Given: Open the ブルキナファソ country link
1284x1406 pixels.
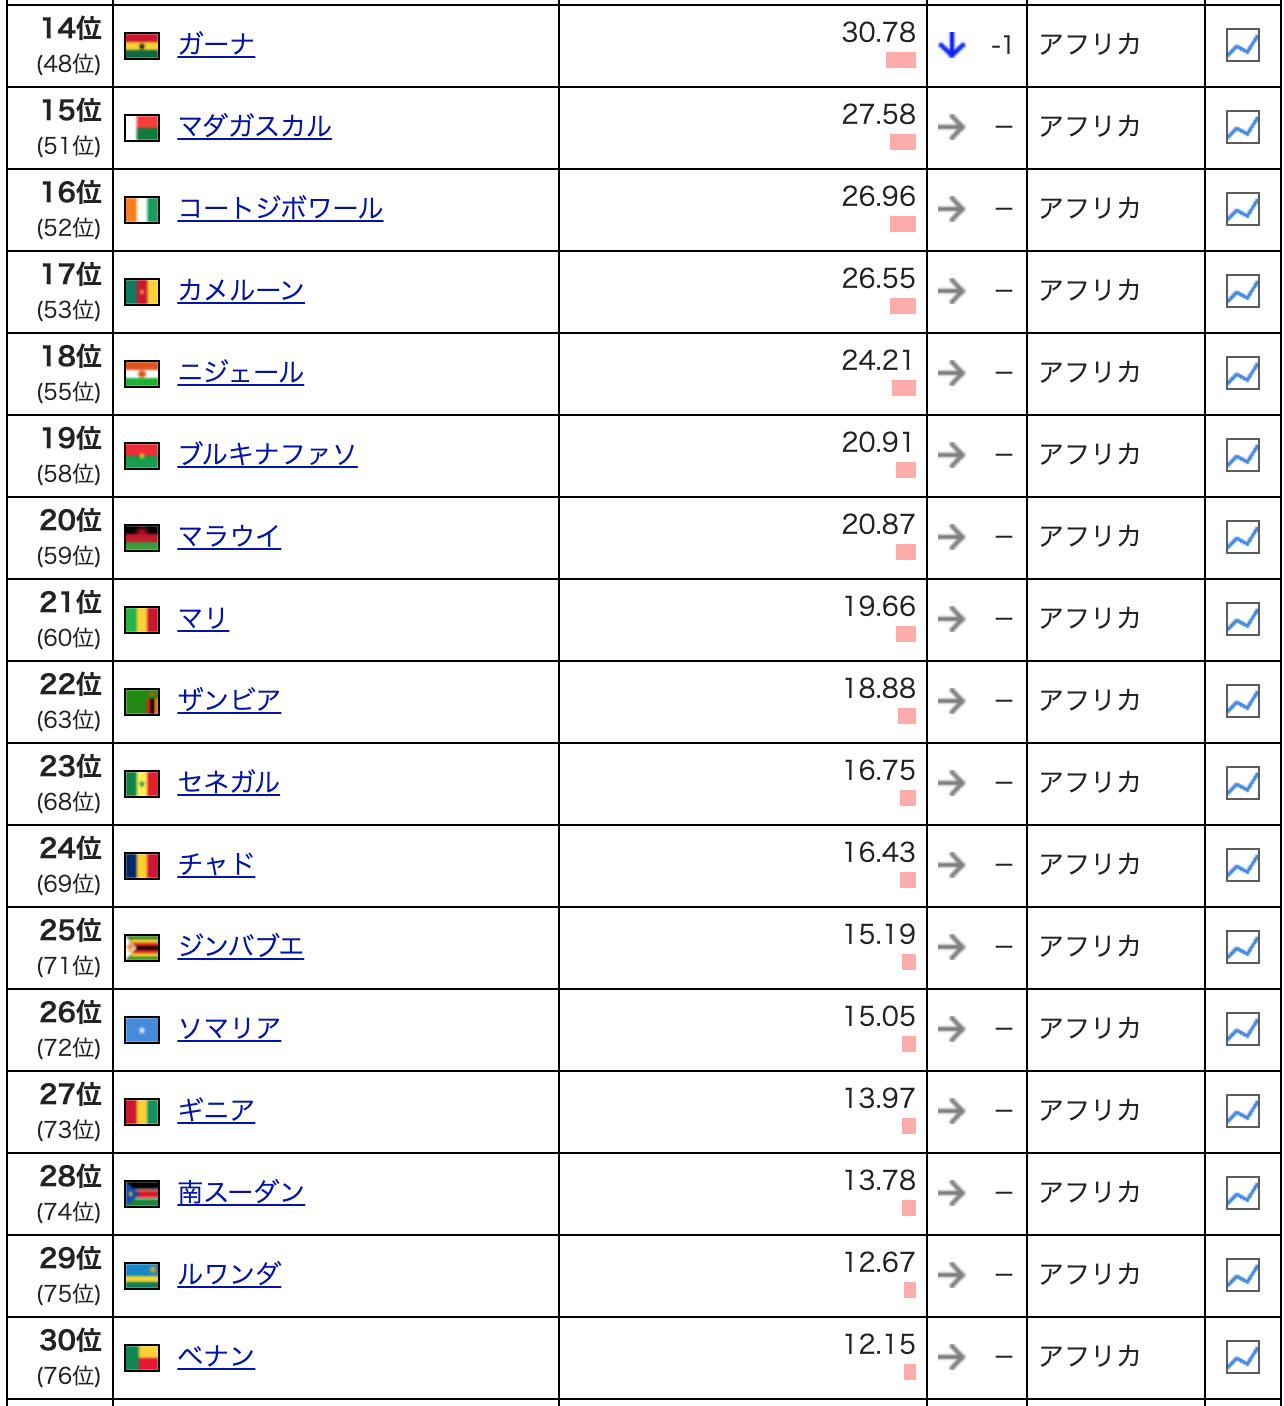Looking at the screenshot, I should (267, 455).
